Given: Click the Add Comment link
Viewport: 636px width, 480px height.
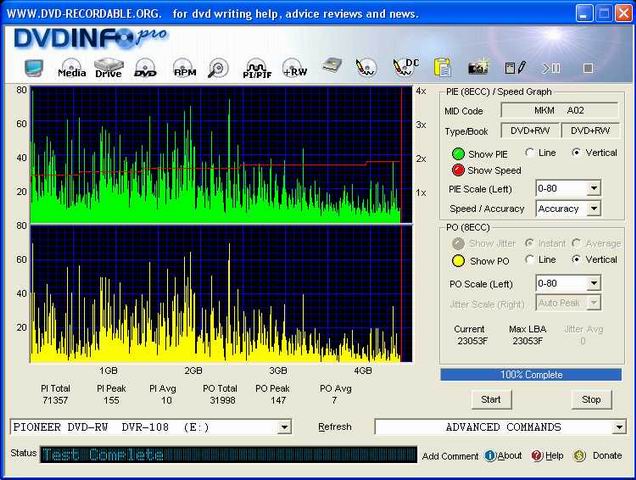Looking at the screenshot, I should click(x=450, y=456).
